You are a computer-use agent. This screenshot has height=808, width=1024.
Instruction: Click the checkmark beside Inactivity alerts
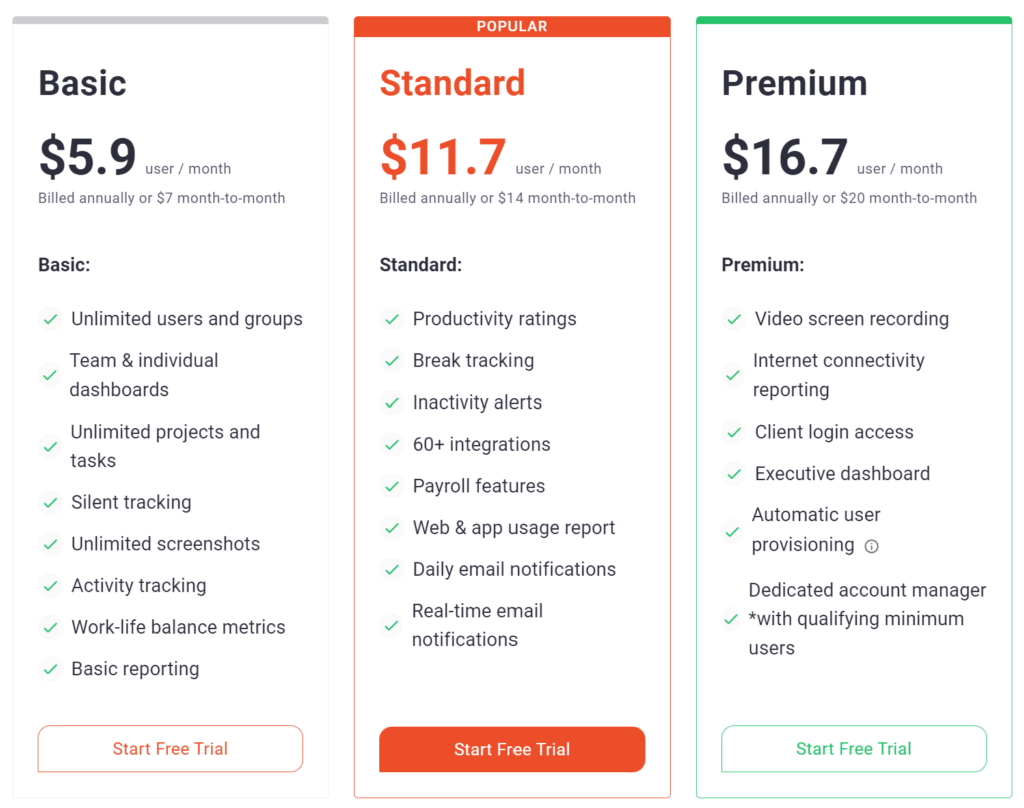click(391, 402)
